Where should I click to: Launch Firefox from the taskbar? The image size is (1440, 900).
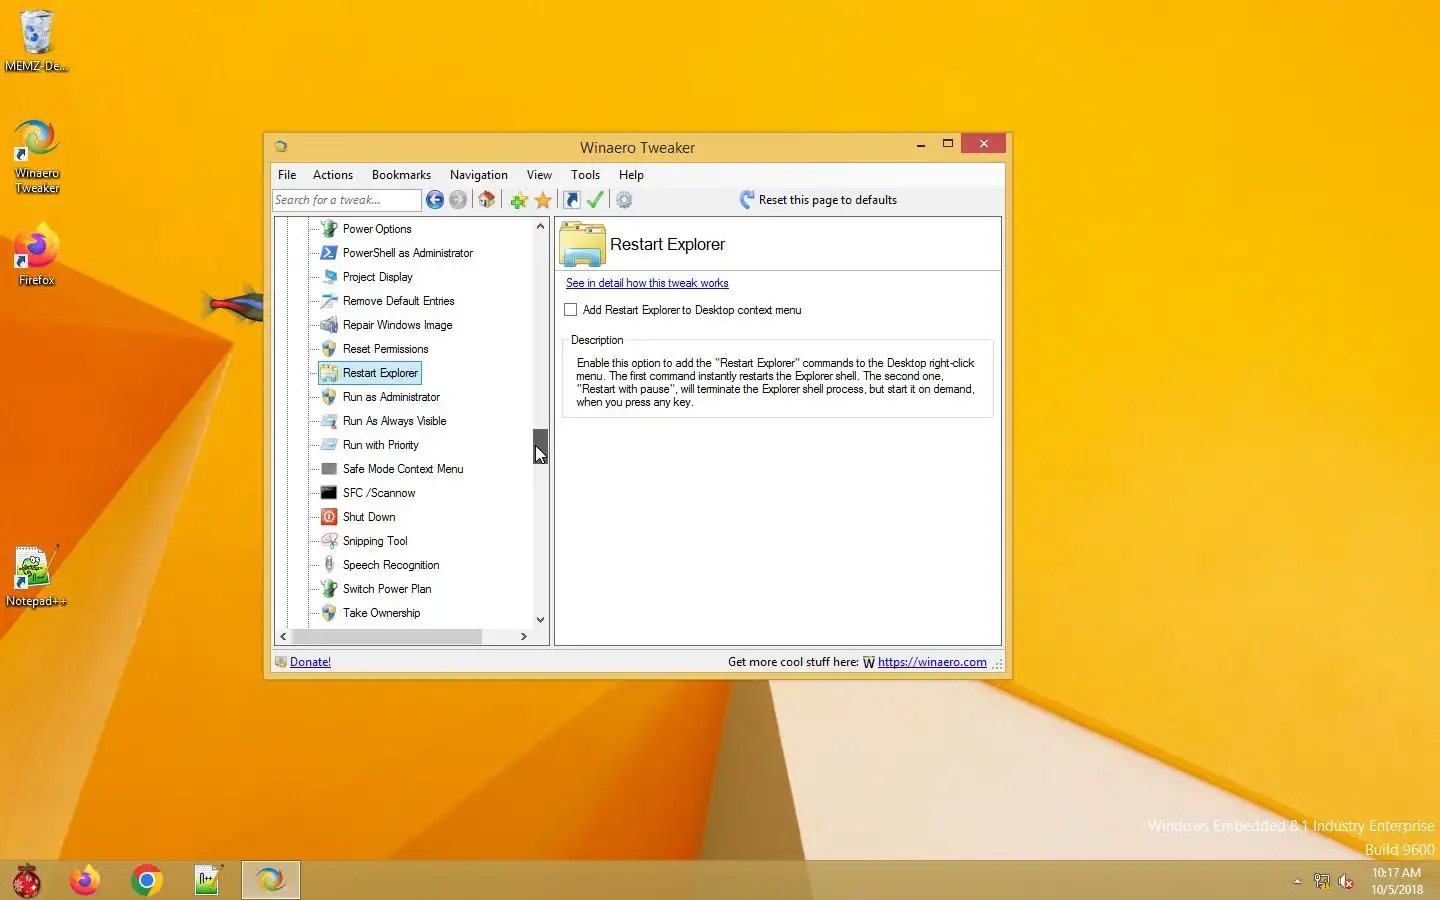[85, 881]
